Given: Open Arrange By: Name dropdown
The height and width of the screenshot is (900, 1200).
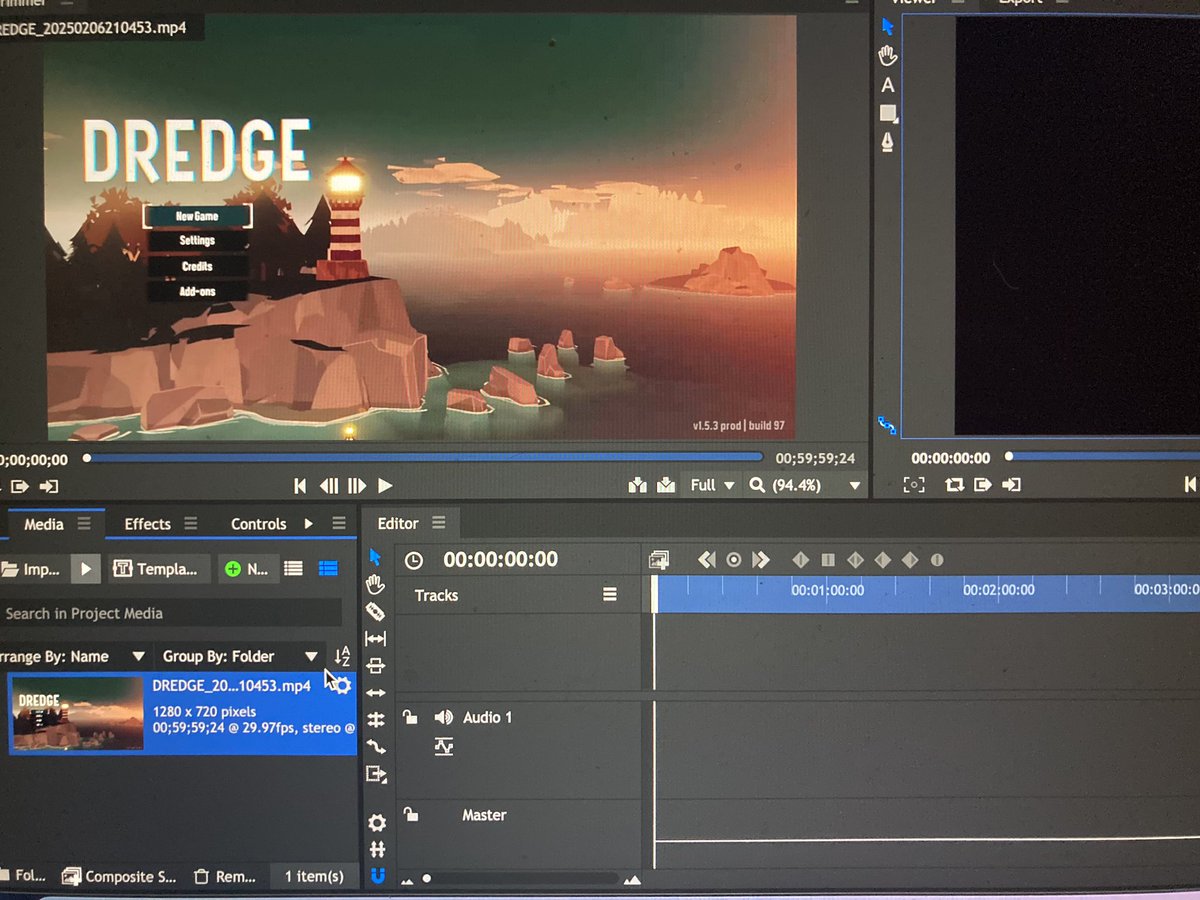Looking at the screenshot, I should [74, 656].
